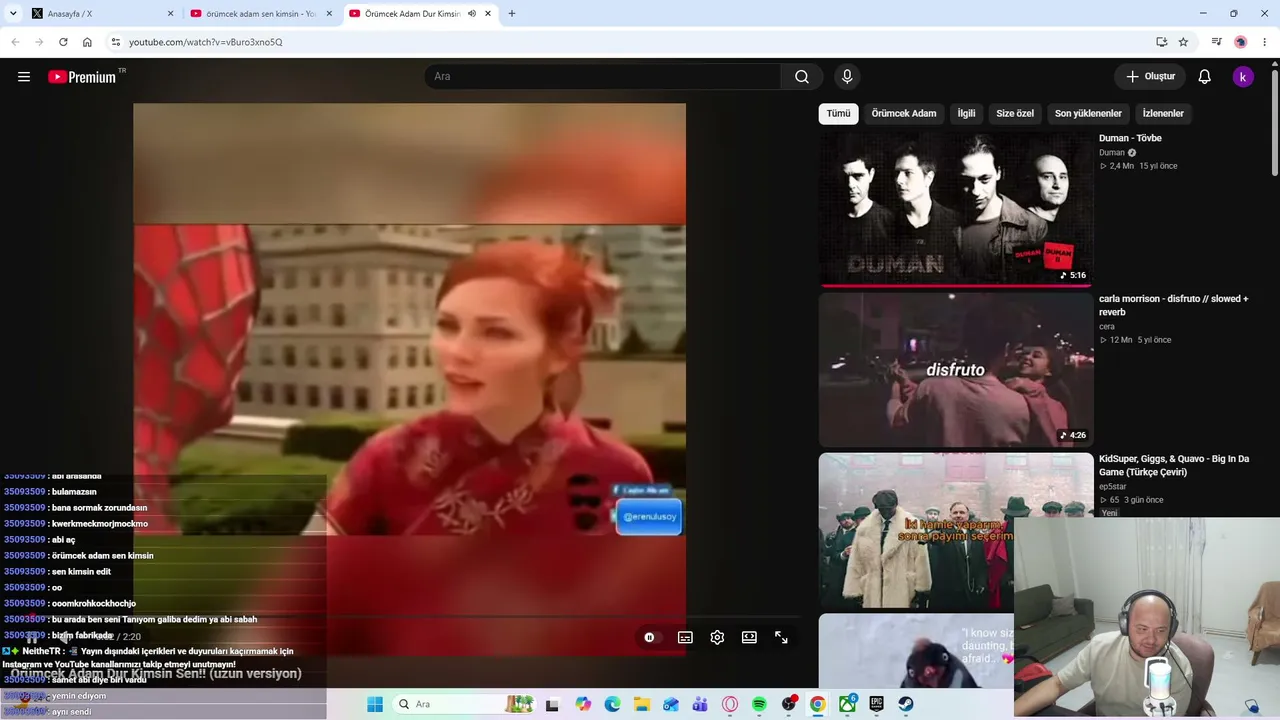Screen dimensions: 1280x720
Task: Click the @erenulusoy overlay card in the video
Action: [x=649, y=517]
